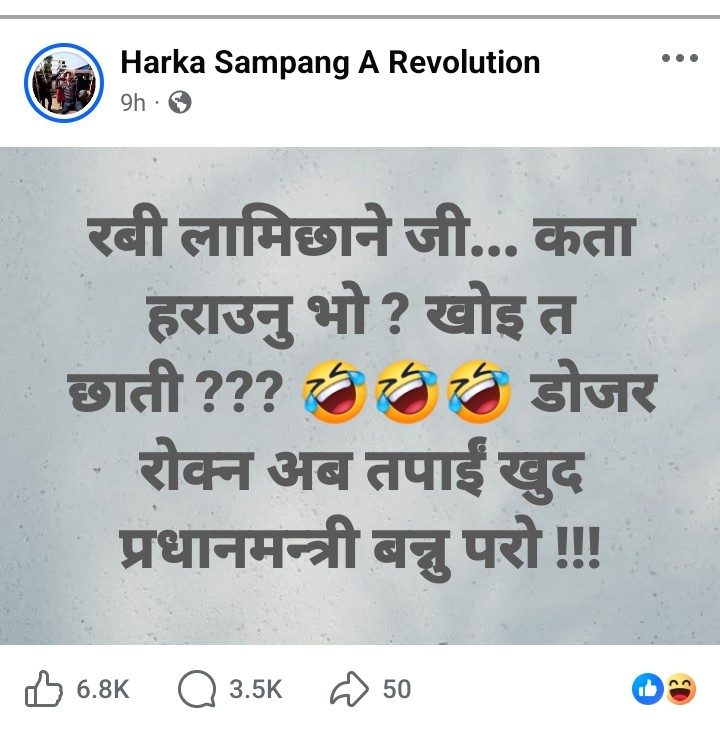Click the word डोजर in the image

click(594, 391)
